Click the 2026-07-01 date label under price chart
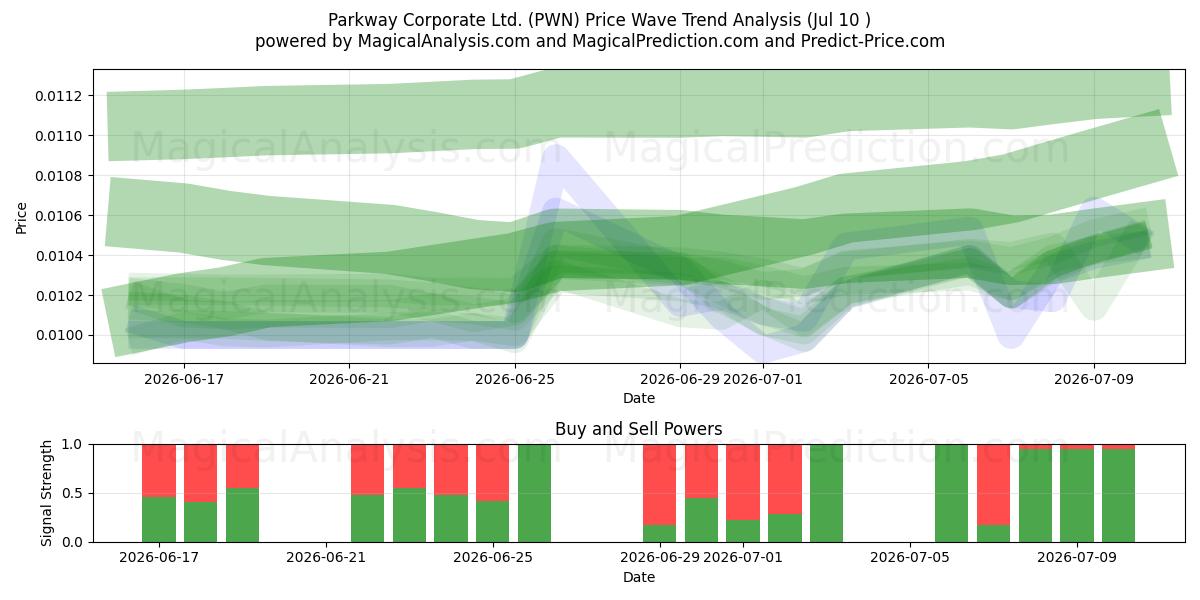The image size is (1200, 600). [763, 379]
